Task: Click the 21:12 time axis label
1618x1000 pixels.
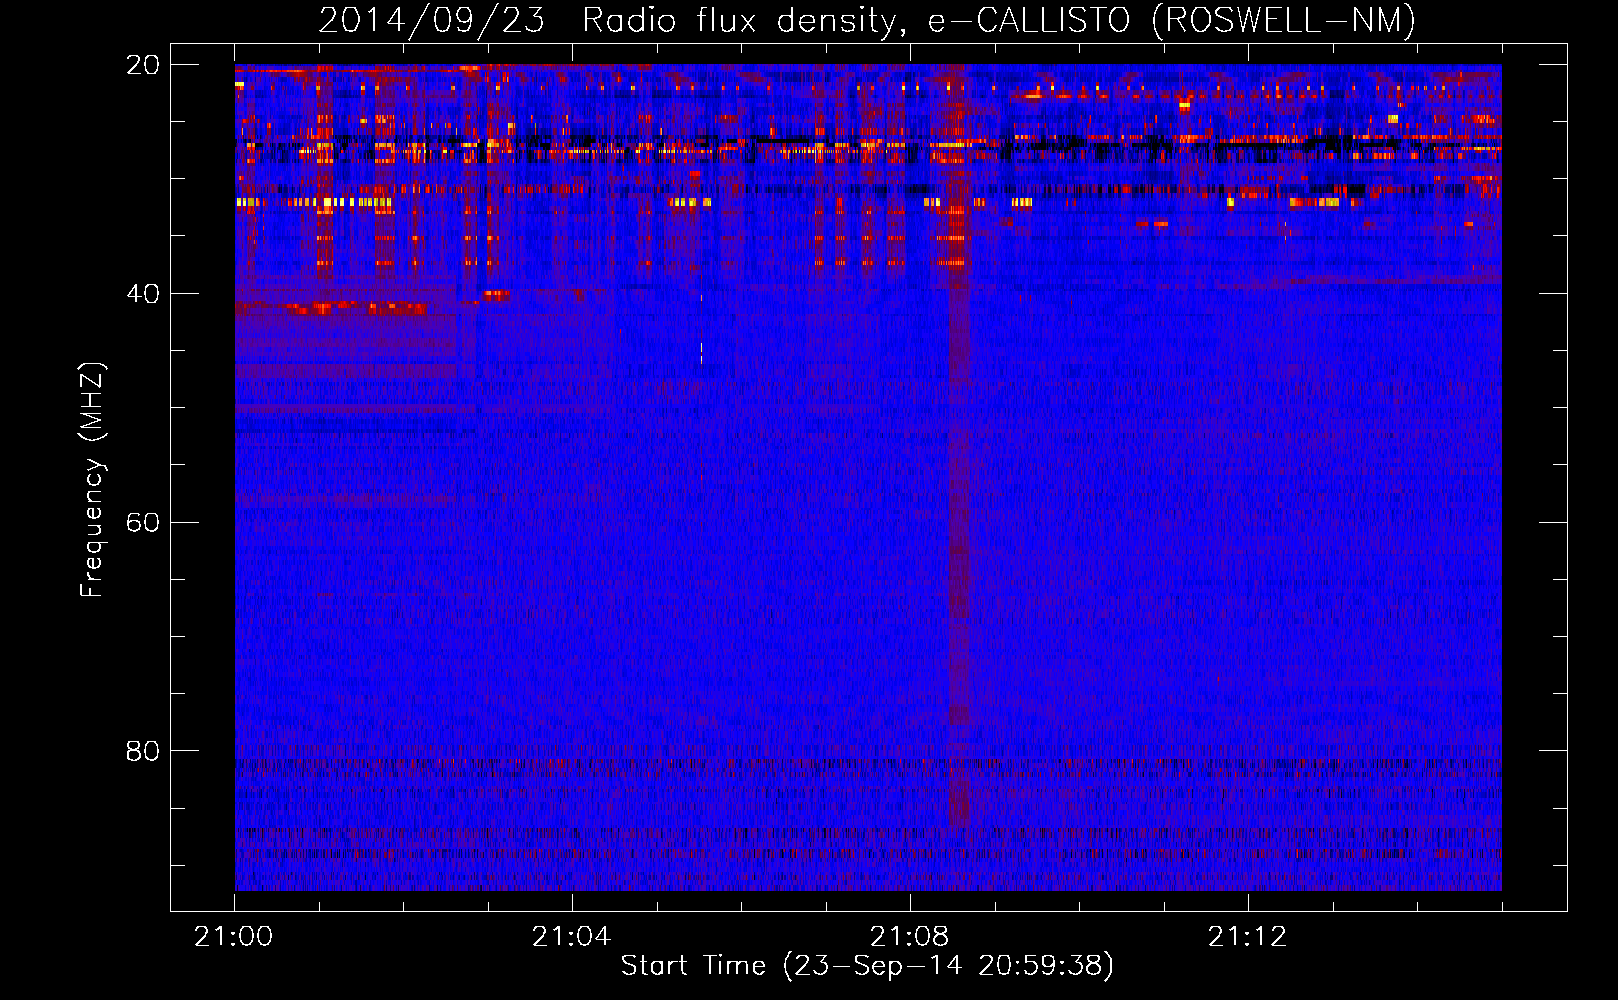Action: [1247, 937]
